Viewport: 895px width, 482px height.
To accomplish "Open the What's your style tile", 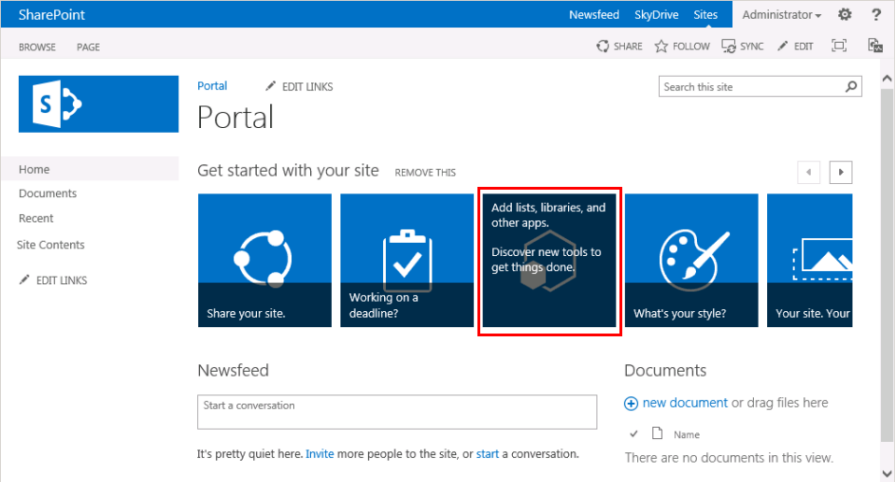I will tap(691, 260).
